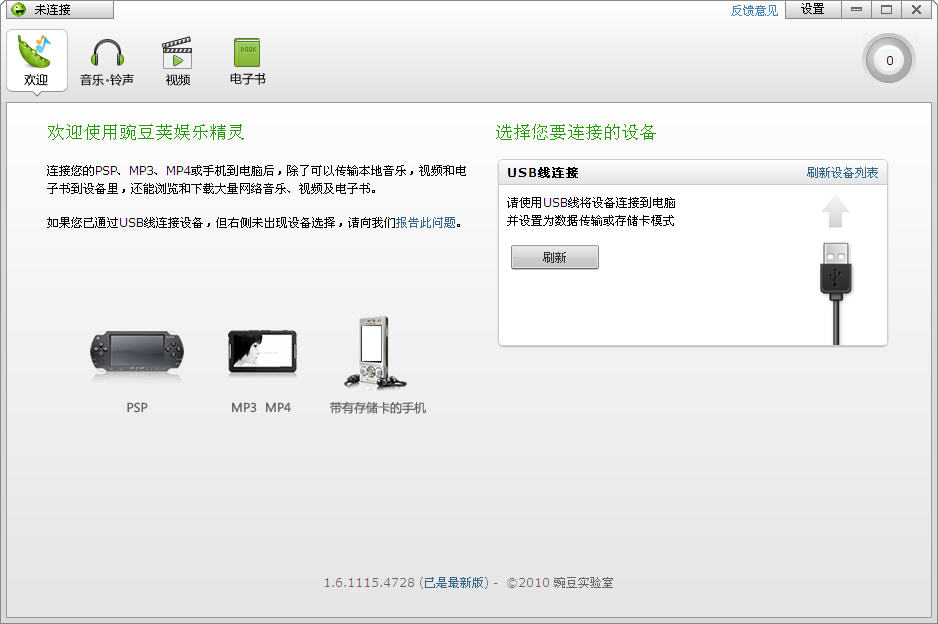Close the application window
The height and width of the screenshot is (624, 938).
(916, 10)
